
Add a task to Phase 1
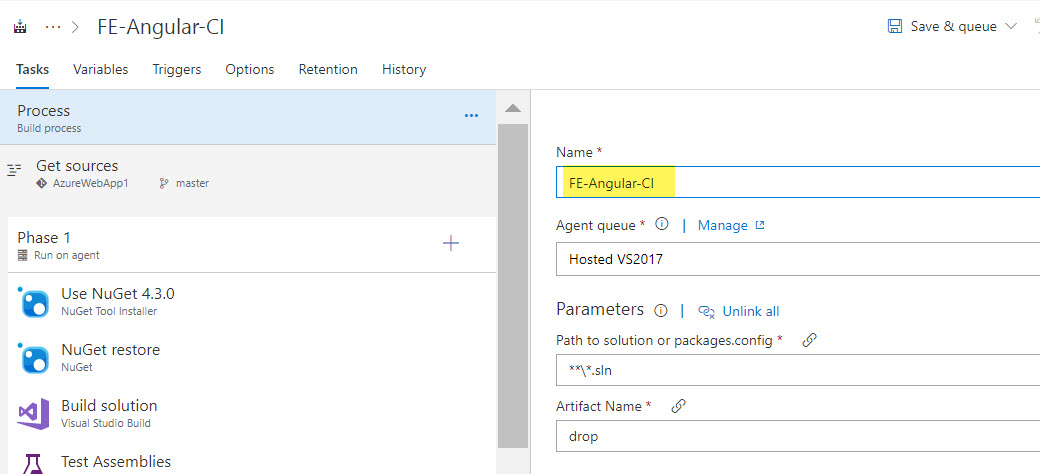point(451,243)
